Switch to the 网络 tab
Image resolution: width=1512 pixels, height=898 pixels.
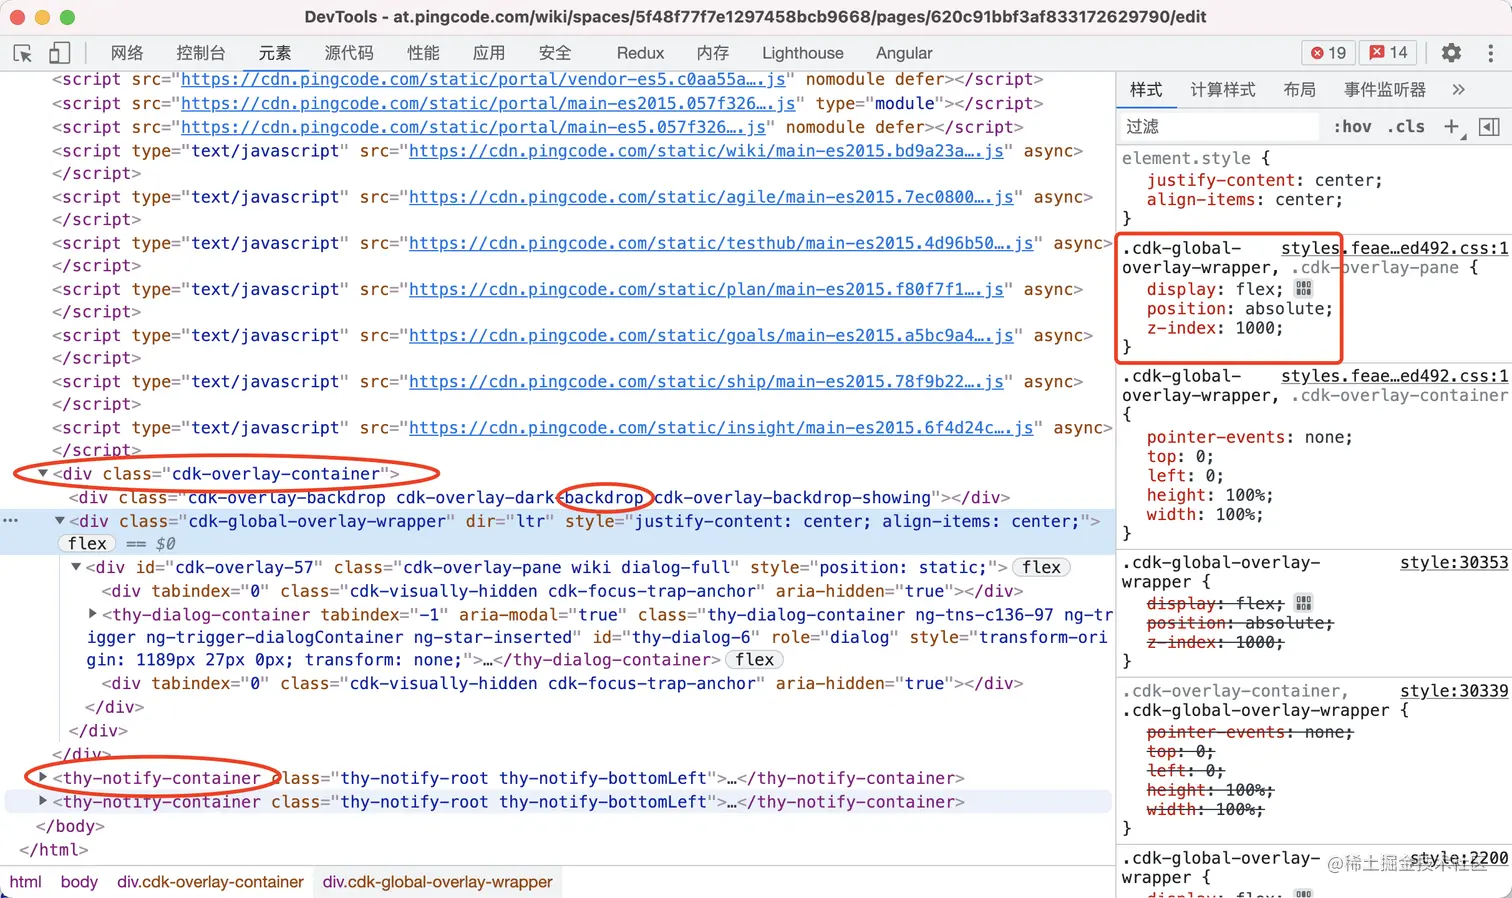point(127,53)
